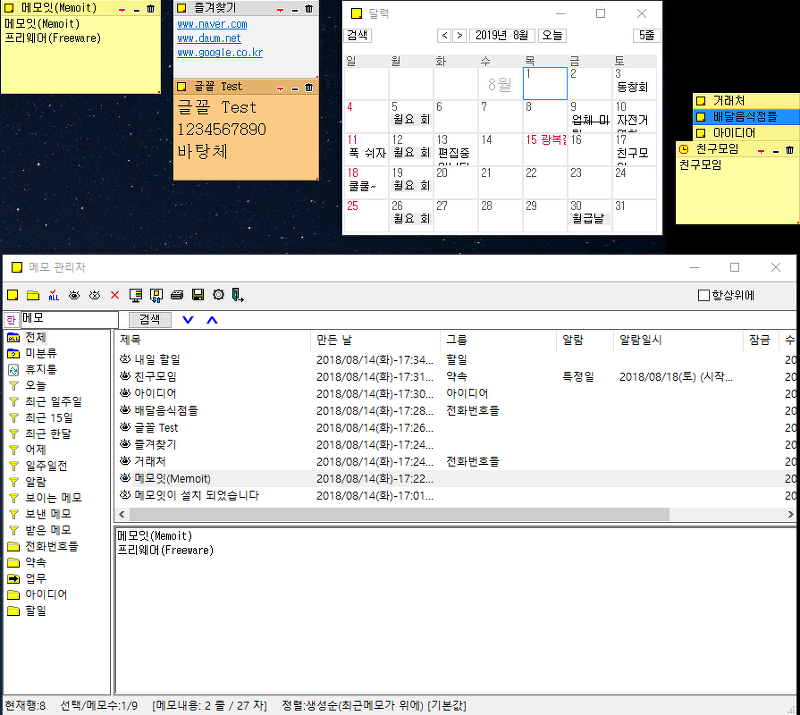
Task: Select collapsed 배달음식점들 note title bar
Action: tap(745, 117)
